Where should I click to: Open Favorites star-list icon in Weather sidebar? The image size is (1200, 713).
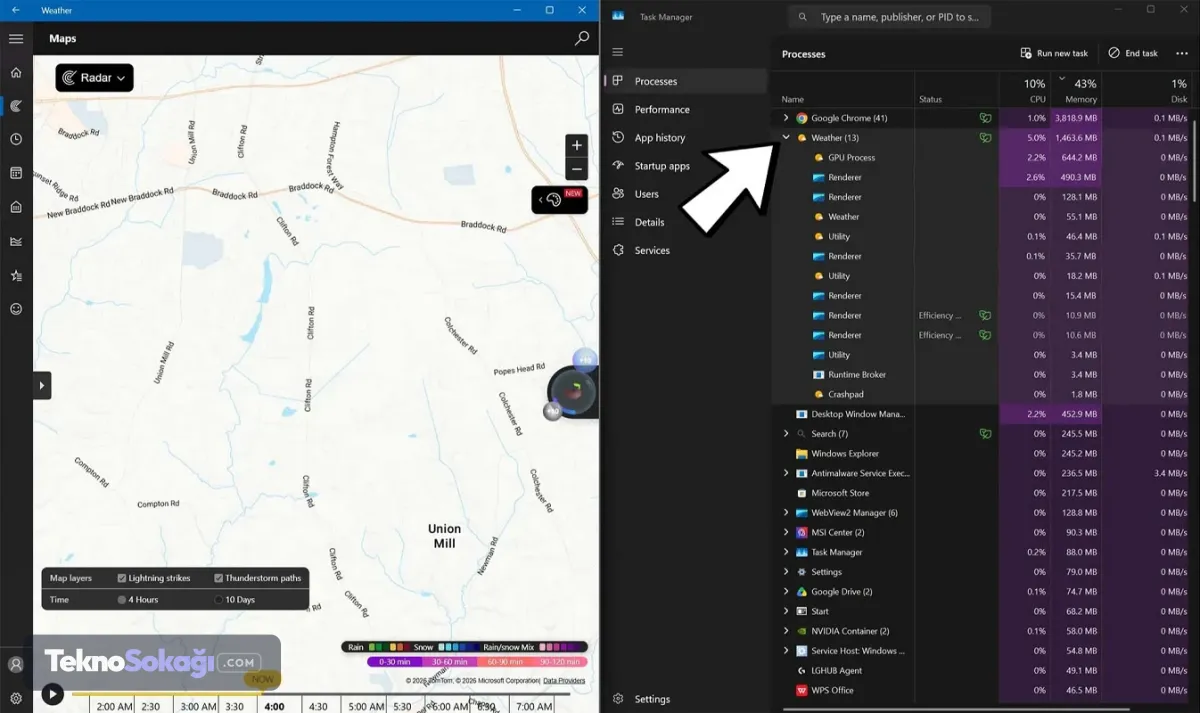(16, 275)
